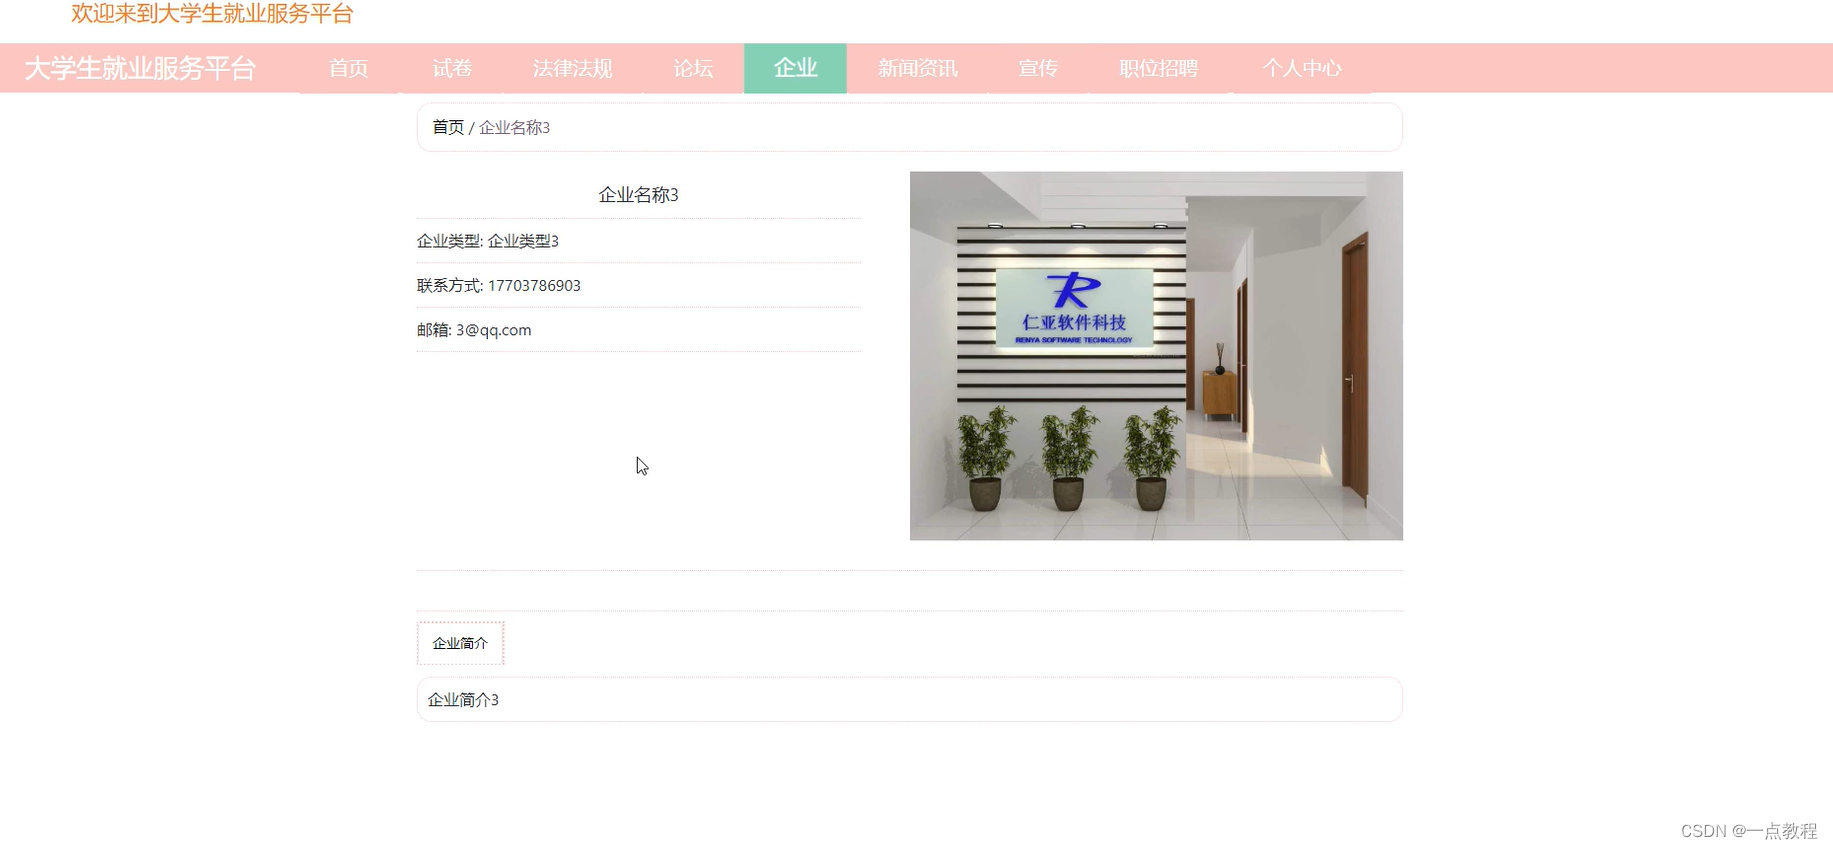Click the 大学生就业服务平台 site title
Viewport: 1833px width, 849px height.
pyautogui.click(x=140, y=68)
